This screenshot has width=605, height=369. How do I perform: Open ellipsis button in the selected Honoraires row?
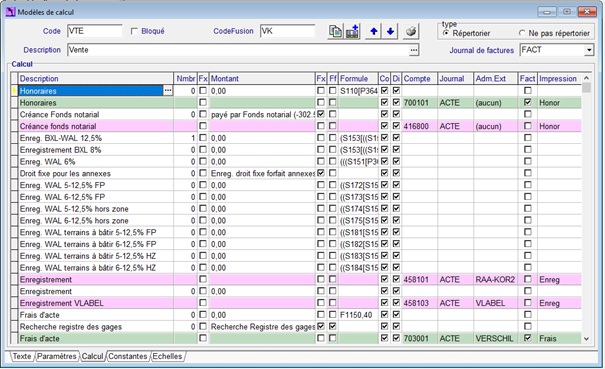click(168, 91)
